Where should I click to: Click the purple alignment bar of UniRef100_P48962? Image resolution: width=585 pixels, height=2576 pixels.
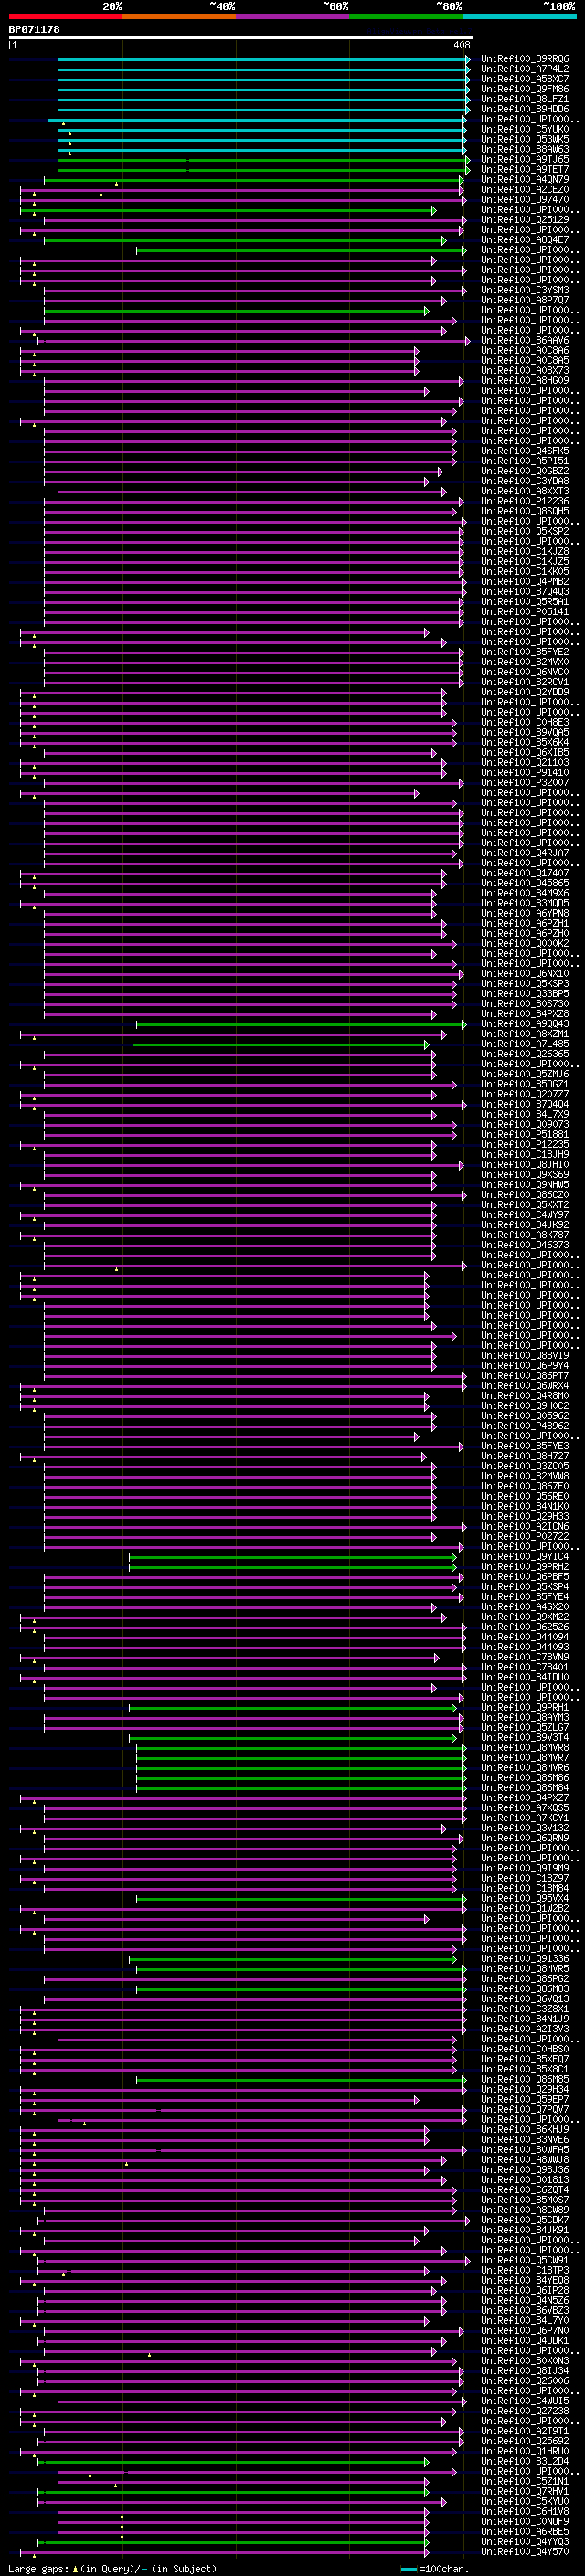240,1426
